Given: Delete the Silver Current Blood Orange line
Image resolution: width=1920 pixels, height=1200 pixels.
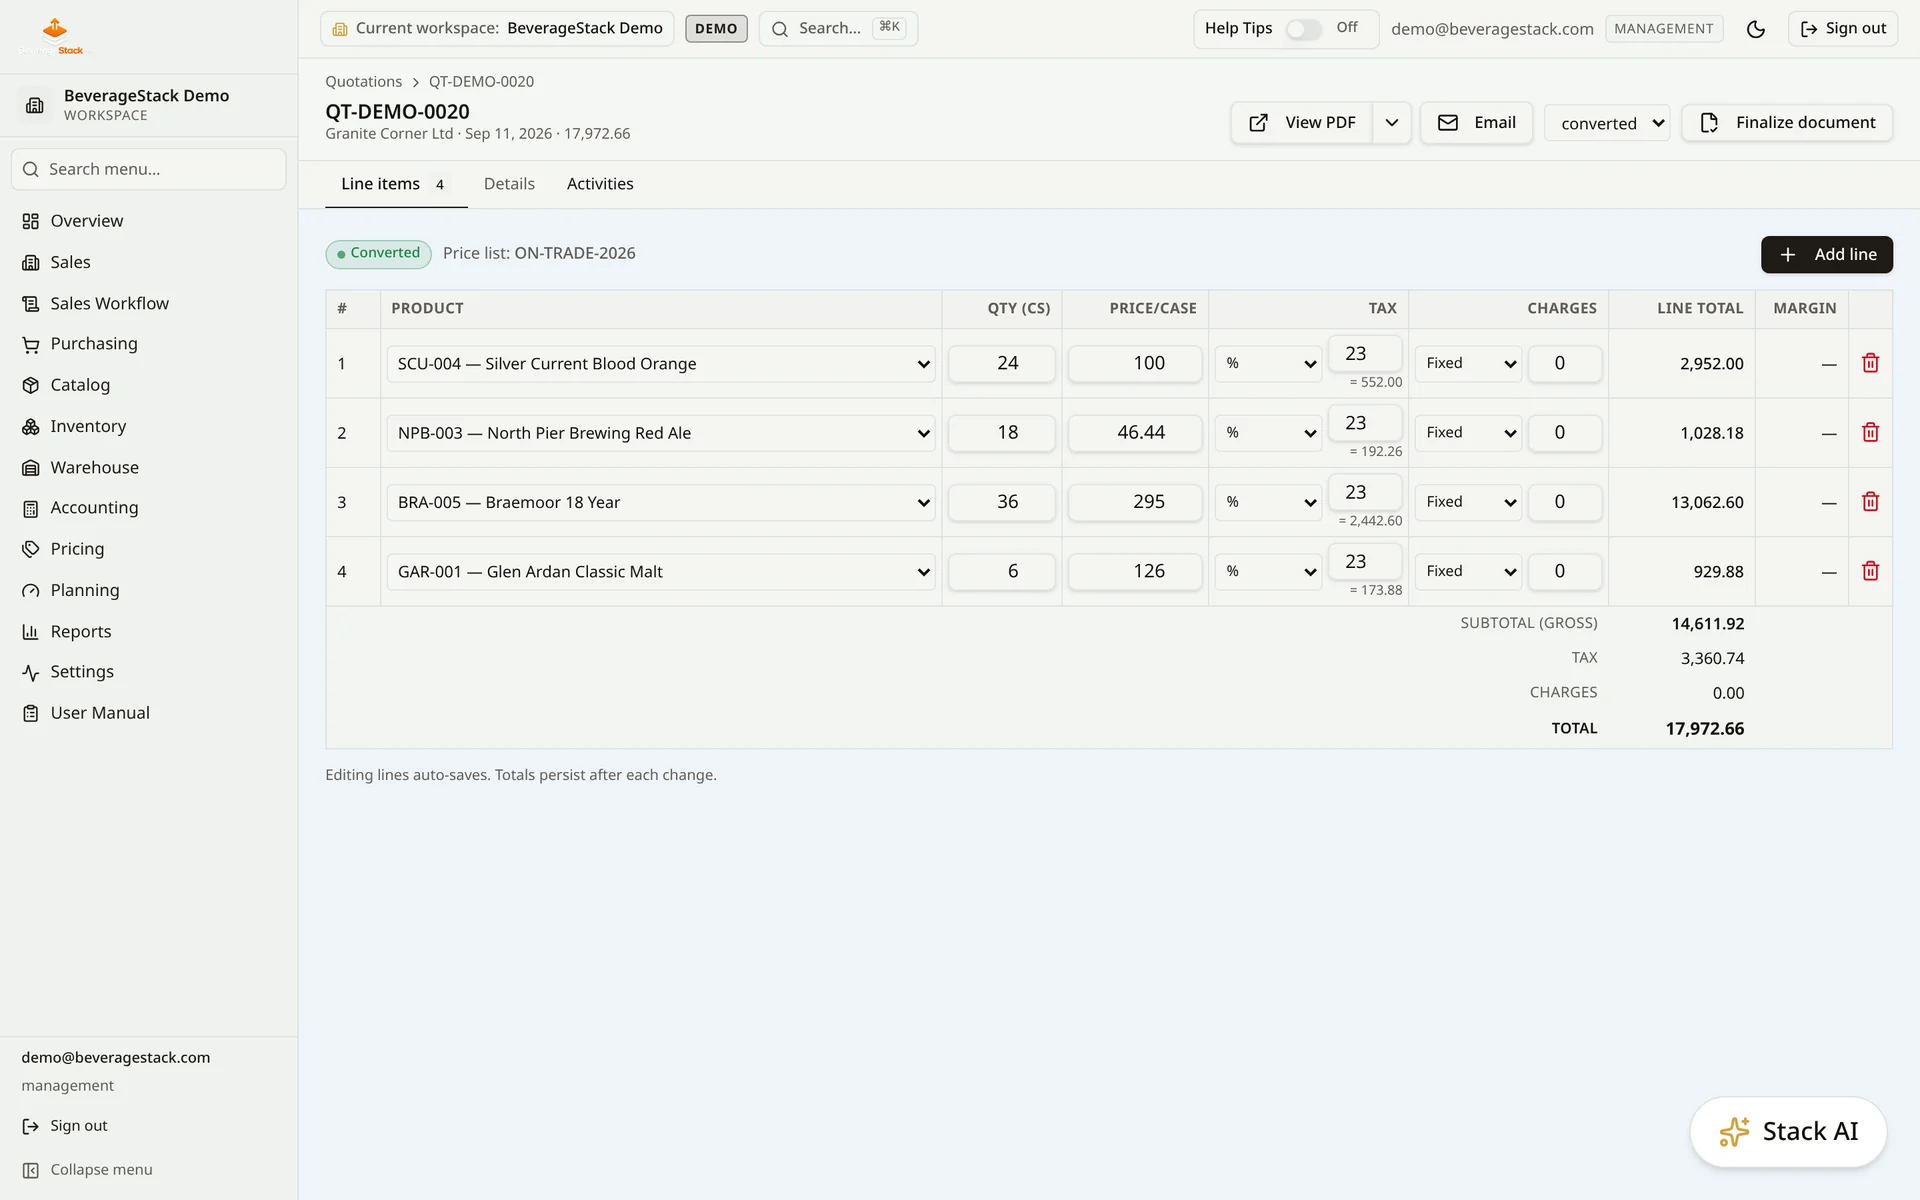Looking at the screenshot, I should [1870, 363].
